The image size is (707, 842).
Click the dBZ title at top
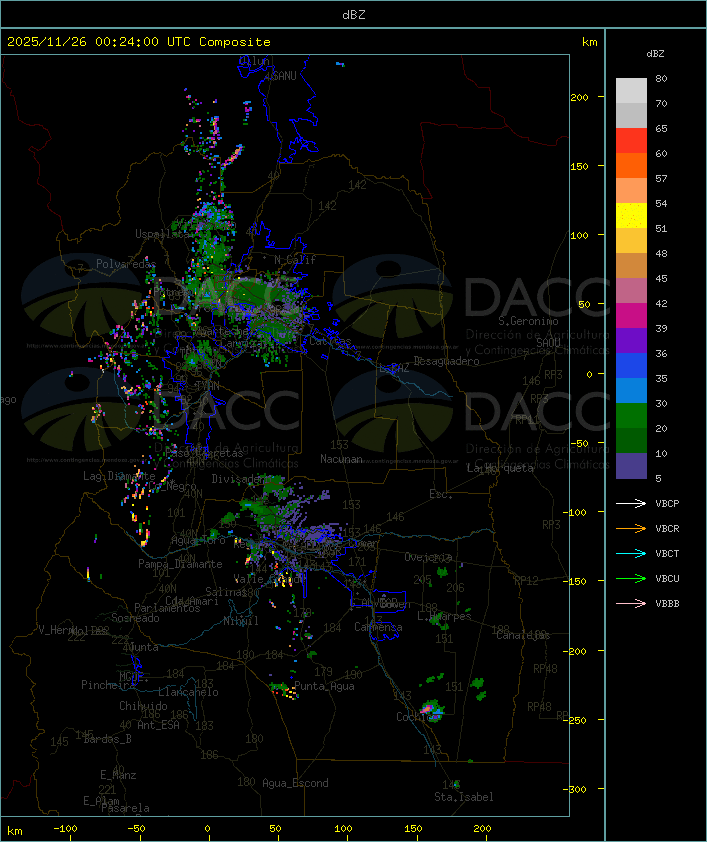(354, 15)
